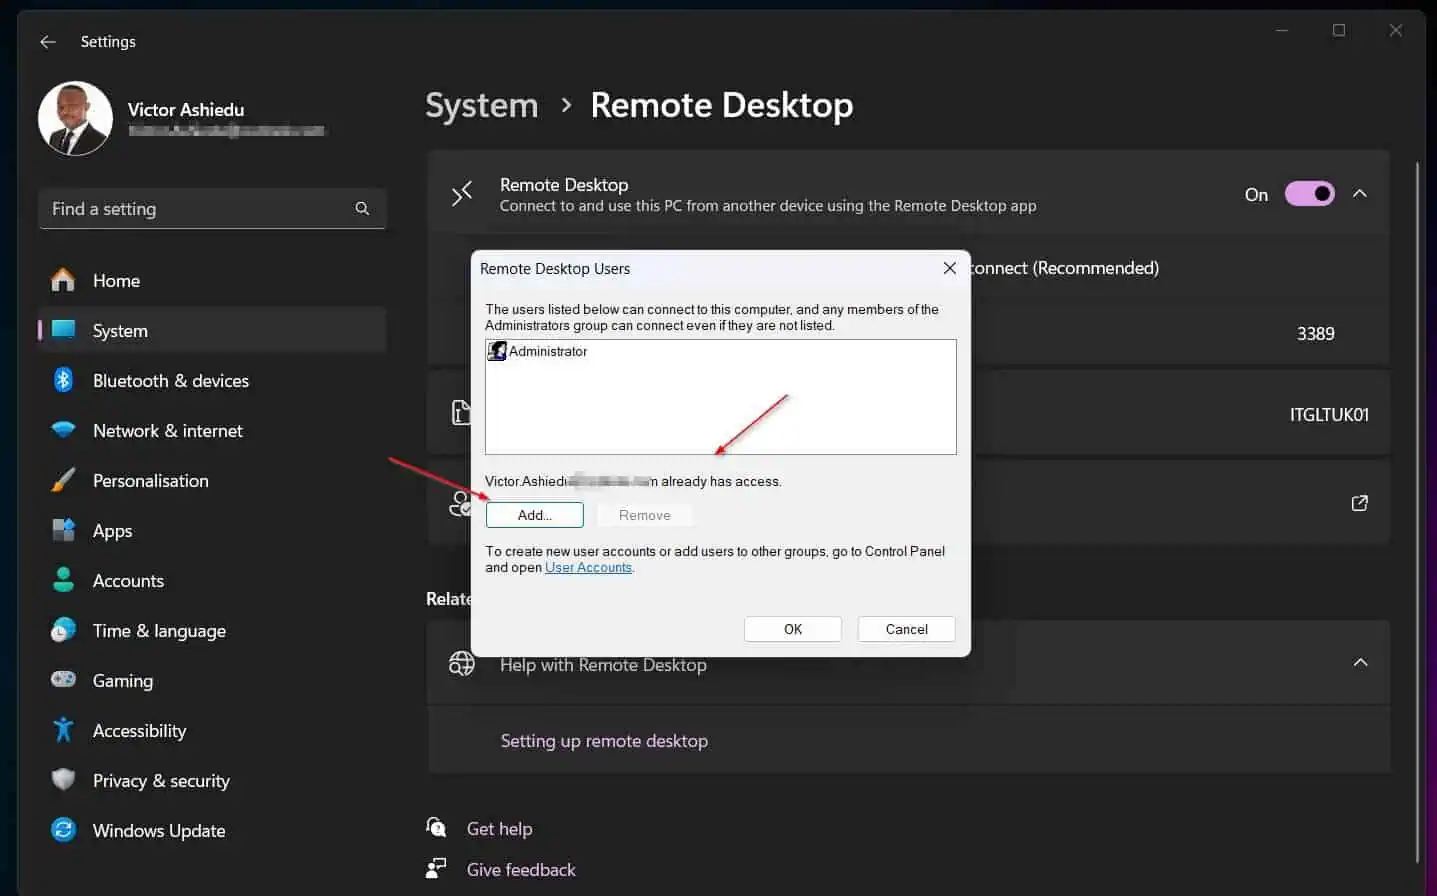
Task: Click the Accounts person icon
Action: (63, 580)
